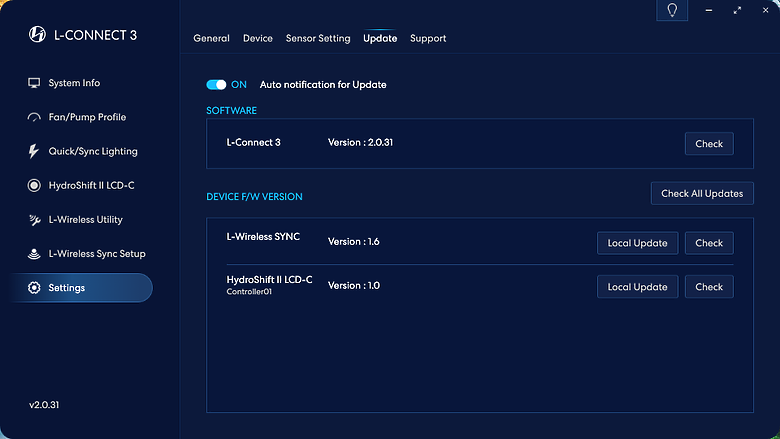
Task: Click Local Update for HydroShift II LCD-C
Action: [x=637, y=287]
